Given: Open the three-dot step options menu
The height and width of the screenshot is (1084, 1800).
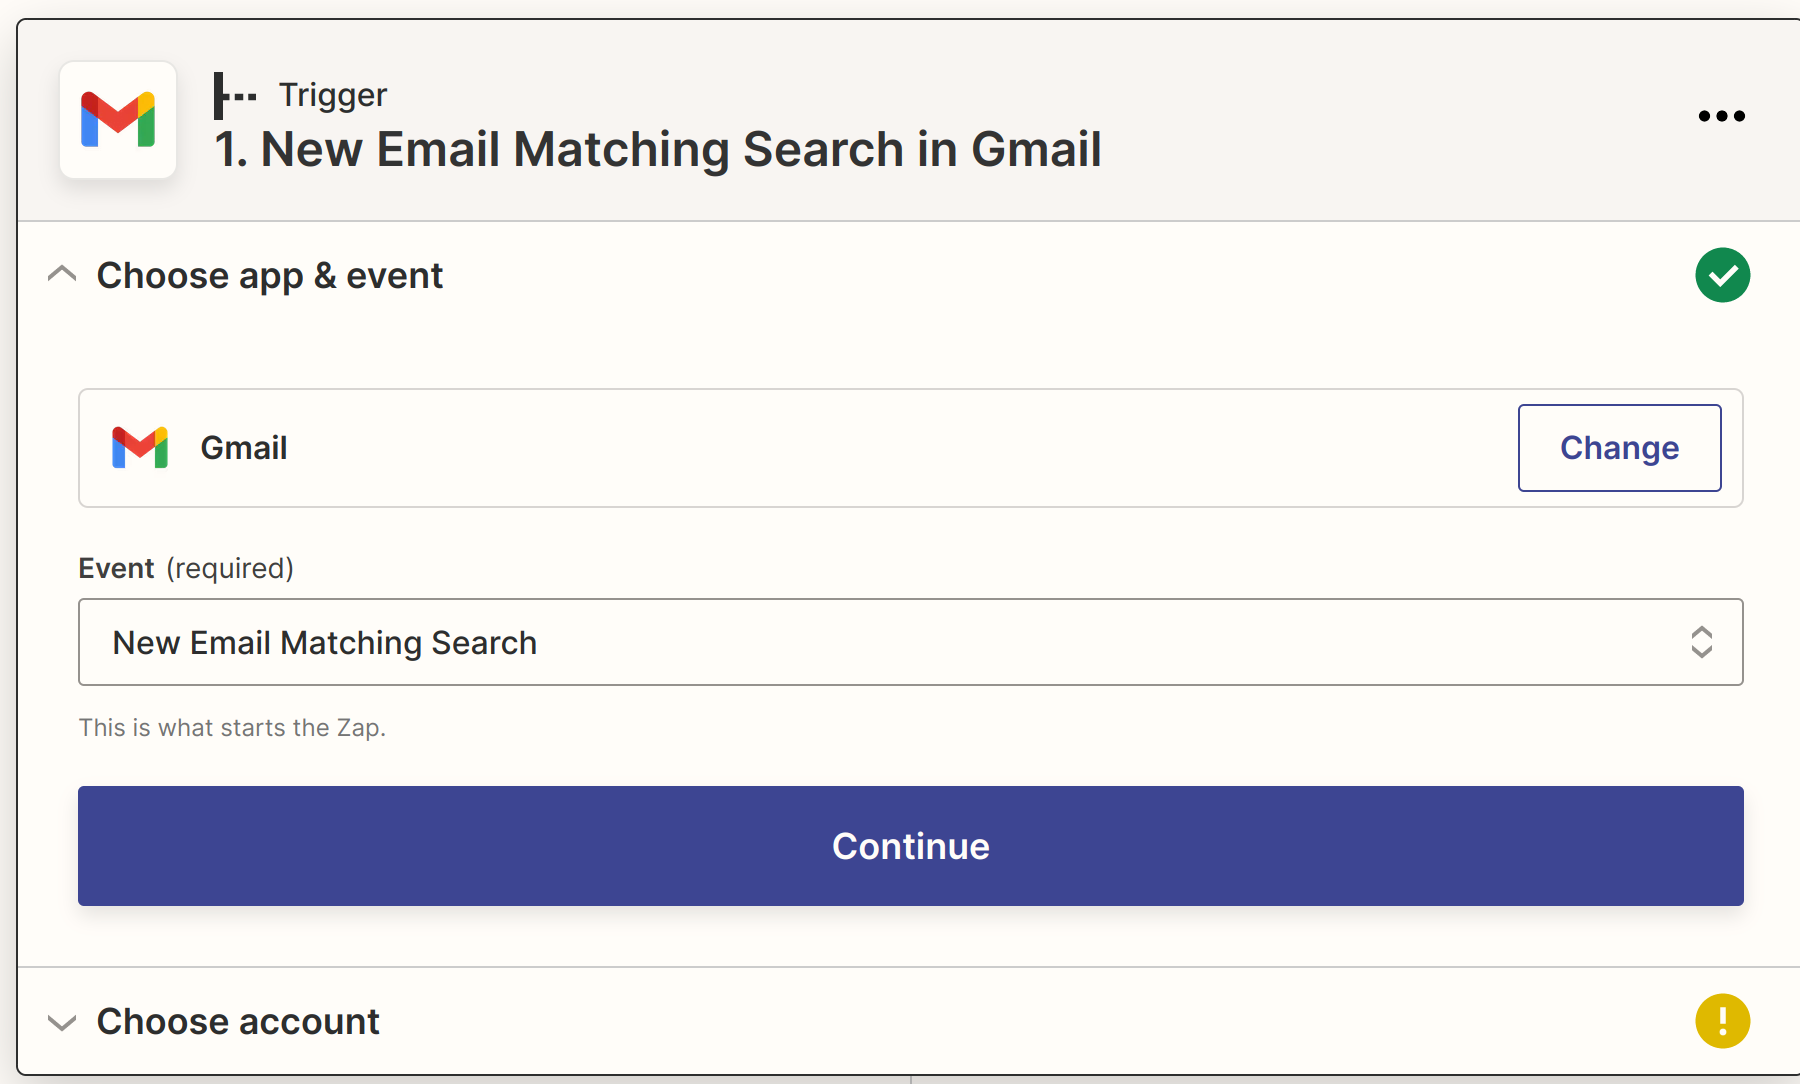Looking at the screenshot, I should coord(1722,116).
